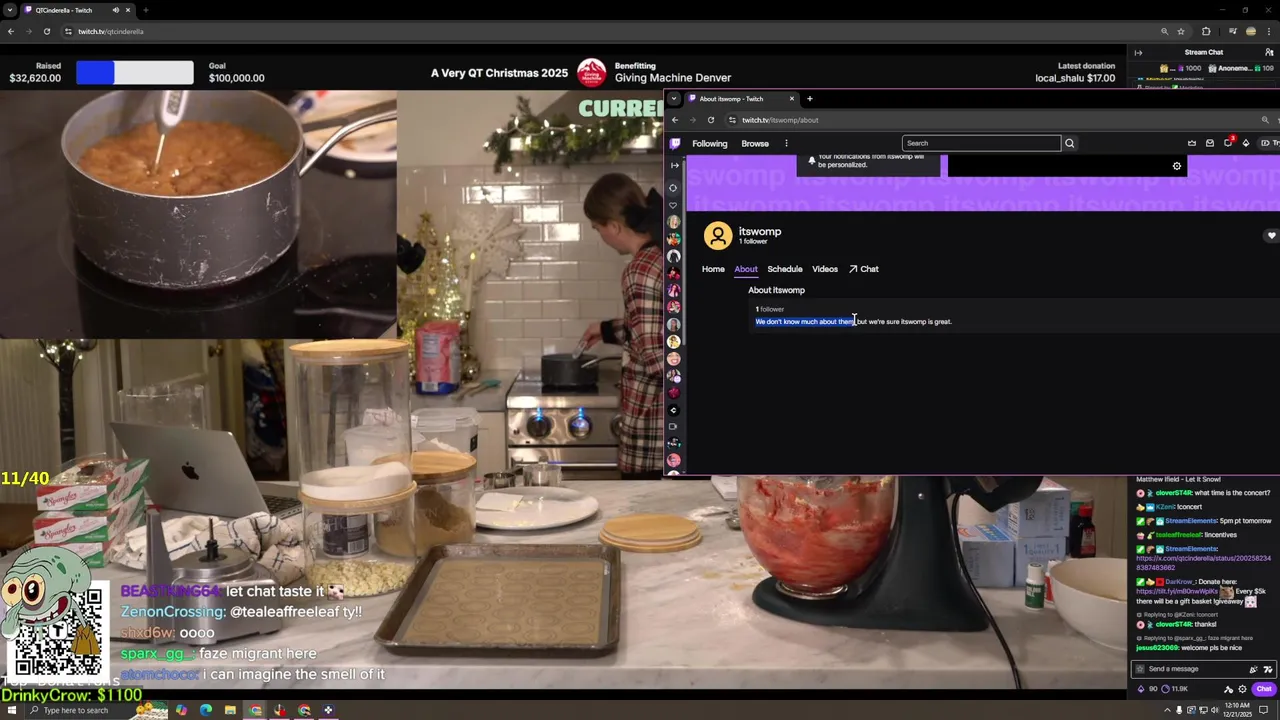
Task: Click the BEASTKING64 chat username in overlay
Action: point(171,592)
